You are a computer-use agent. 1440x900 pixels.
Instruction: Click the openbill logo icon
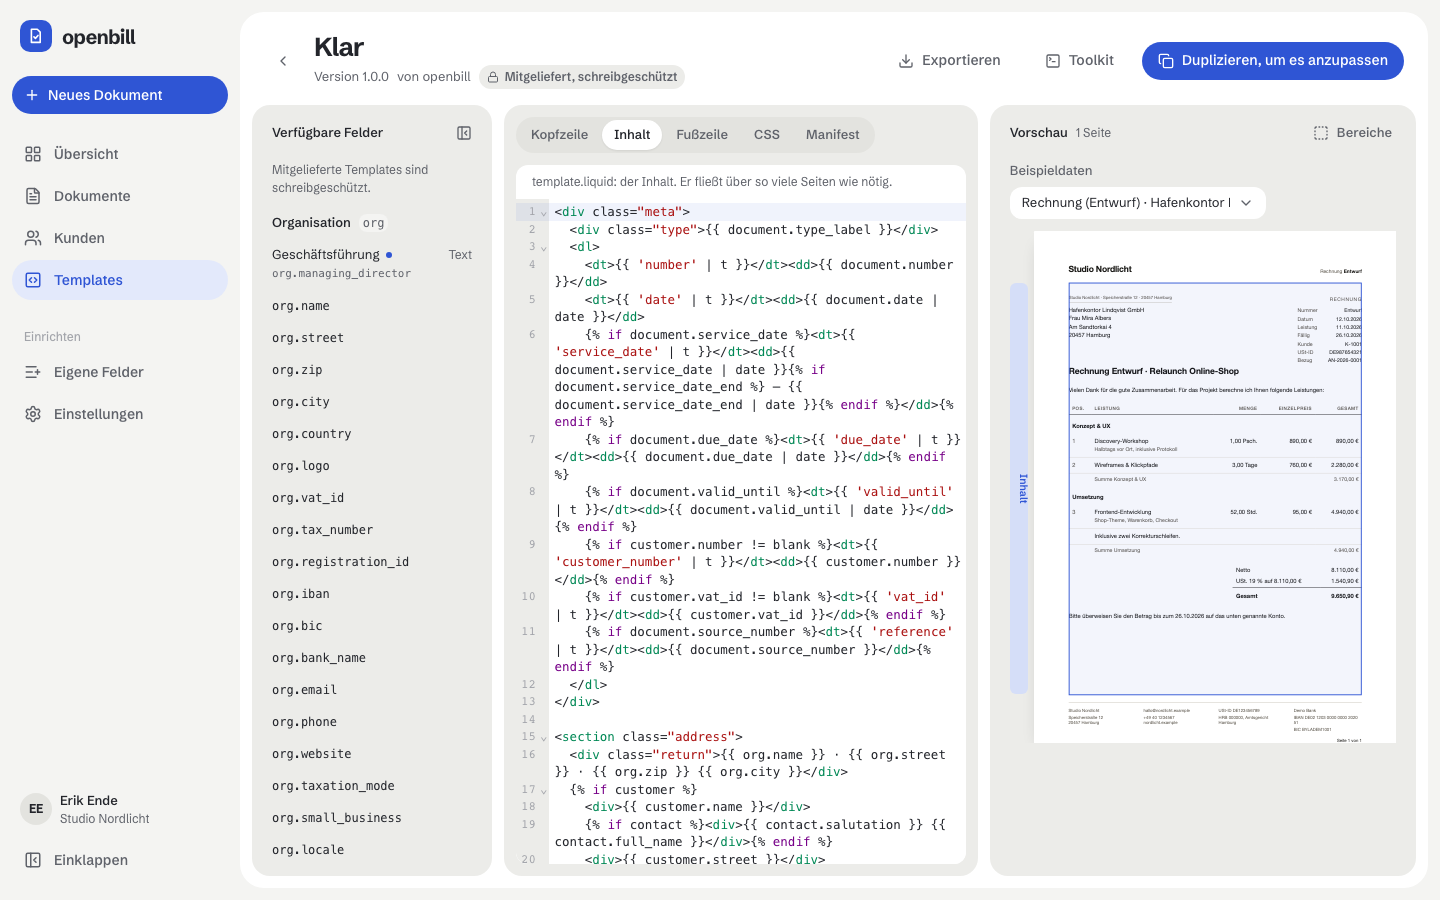(36, 36)
